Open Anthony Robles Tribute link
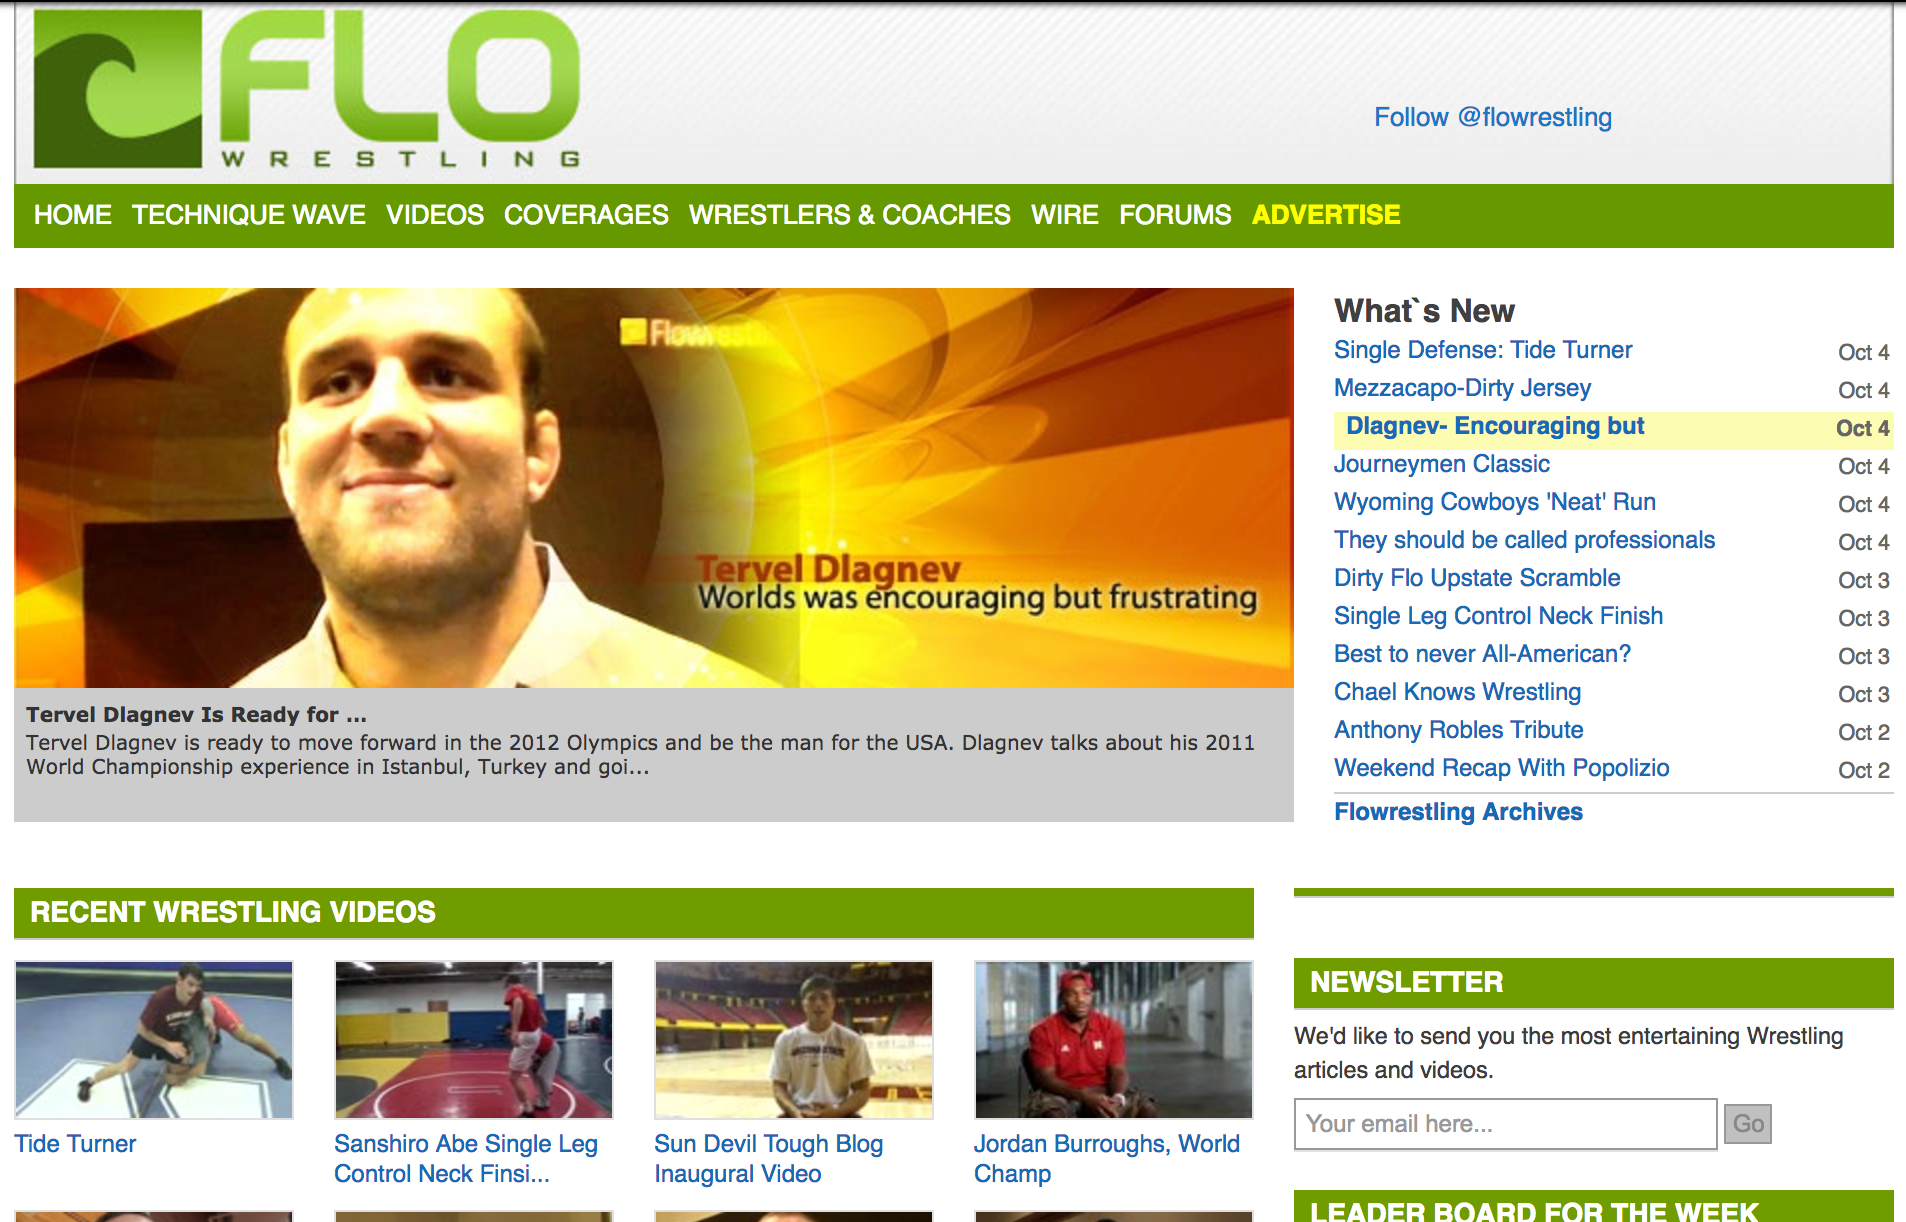 [x=1458, y=730]
